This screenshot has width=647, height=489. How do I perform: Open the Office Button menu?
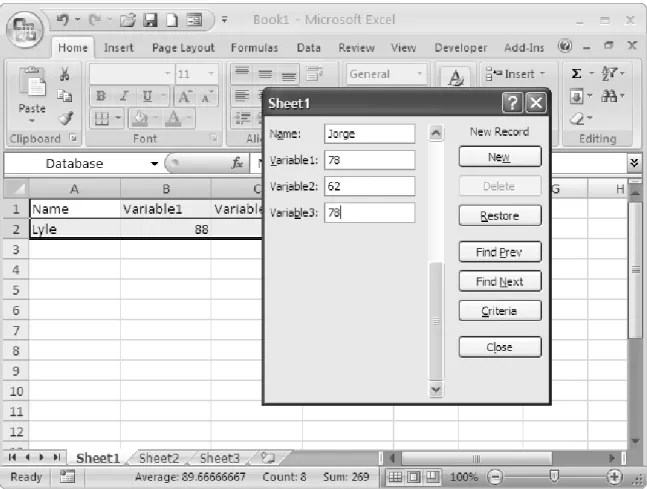coord(25,29)
